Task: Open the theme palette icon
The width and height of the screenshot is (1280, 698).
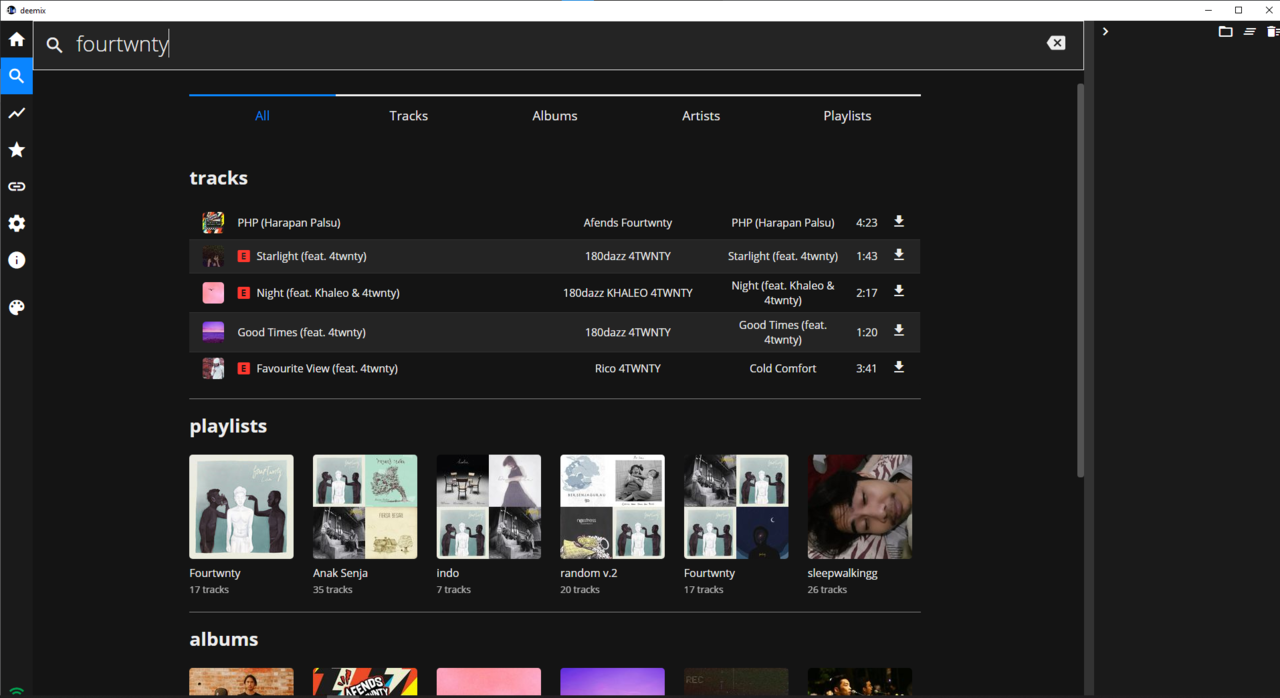Action: (x=16, y=307)
